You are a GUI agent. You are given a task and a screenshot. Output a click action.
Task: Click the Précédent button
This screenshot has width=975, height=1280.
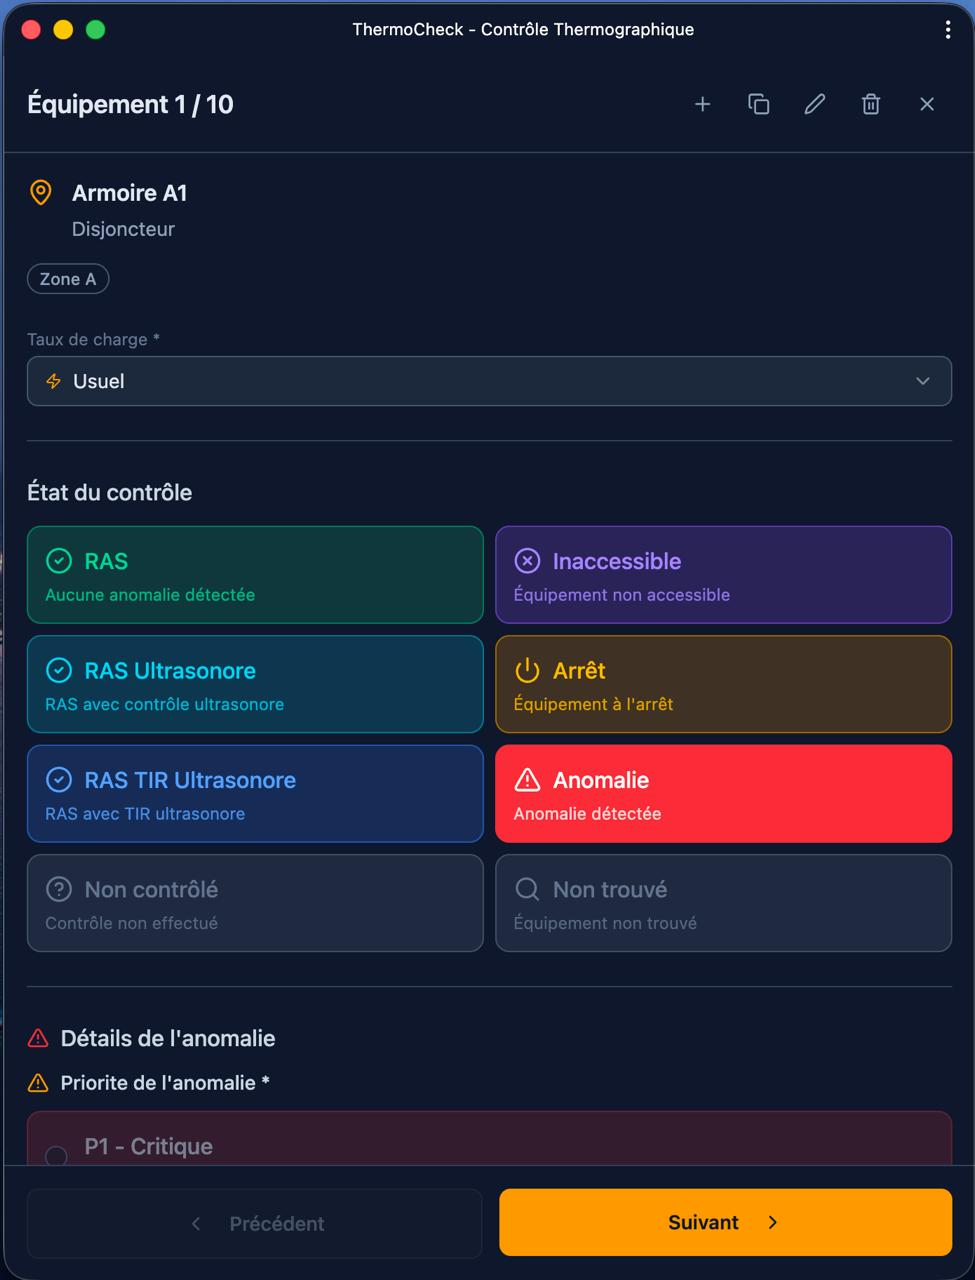(x=255, y=1223)
